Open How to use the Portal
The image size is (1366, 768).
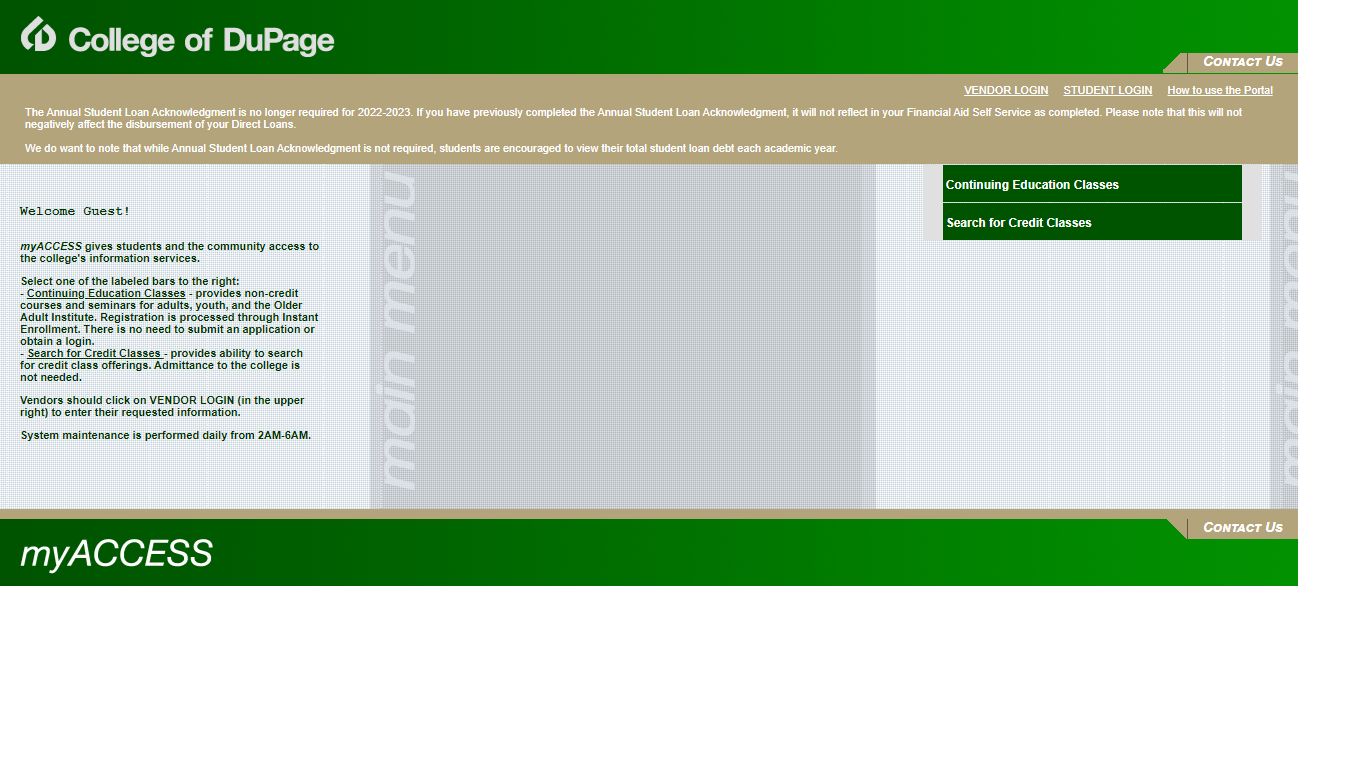coord(1220,90)
